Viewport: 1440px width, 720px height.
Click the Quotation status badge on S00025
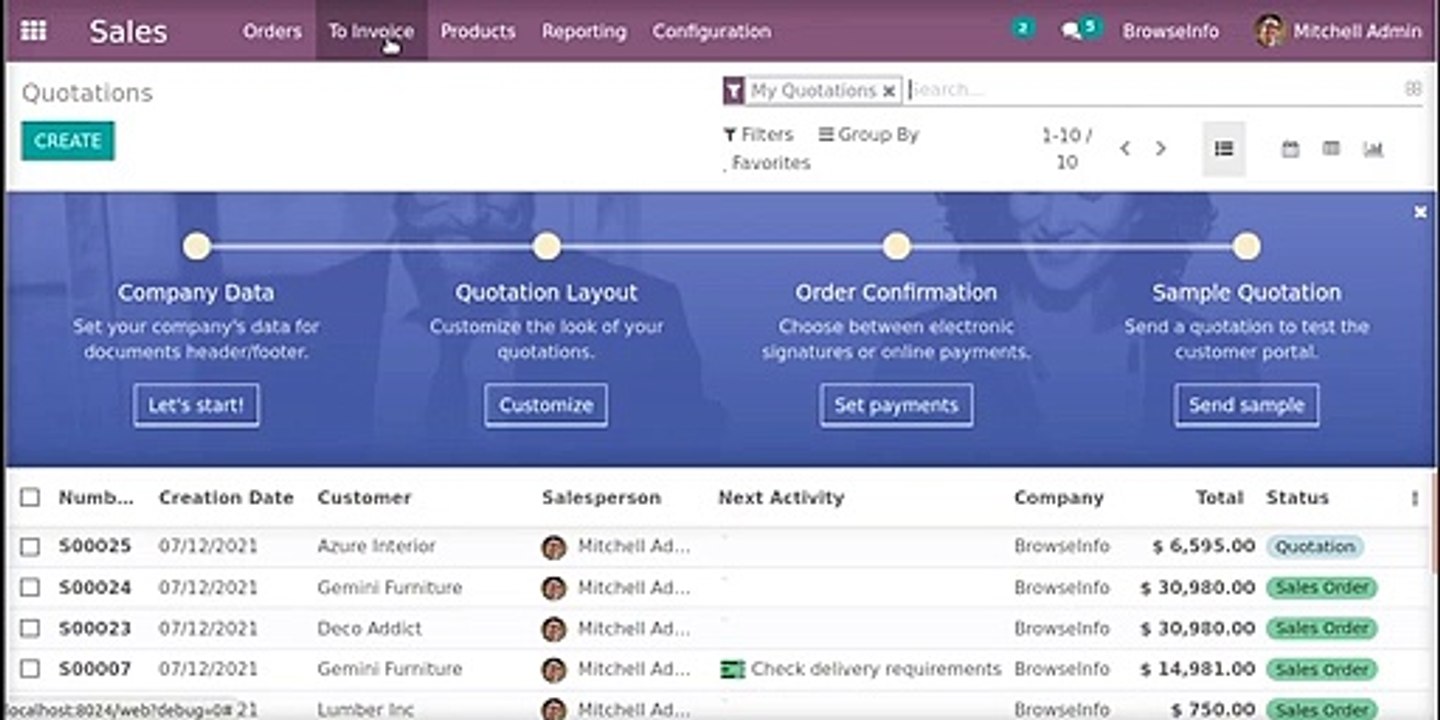tap(1315, 547)
